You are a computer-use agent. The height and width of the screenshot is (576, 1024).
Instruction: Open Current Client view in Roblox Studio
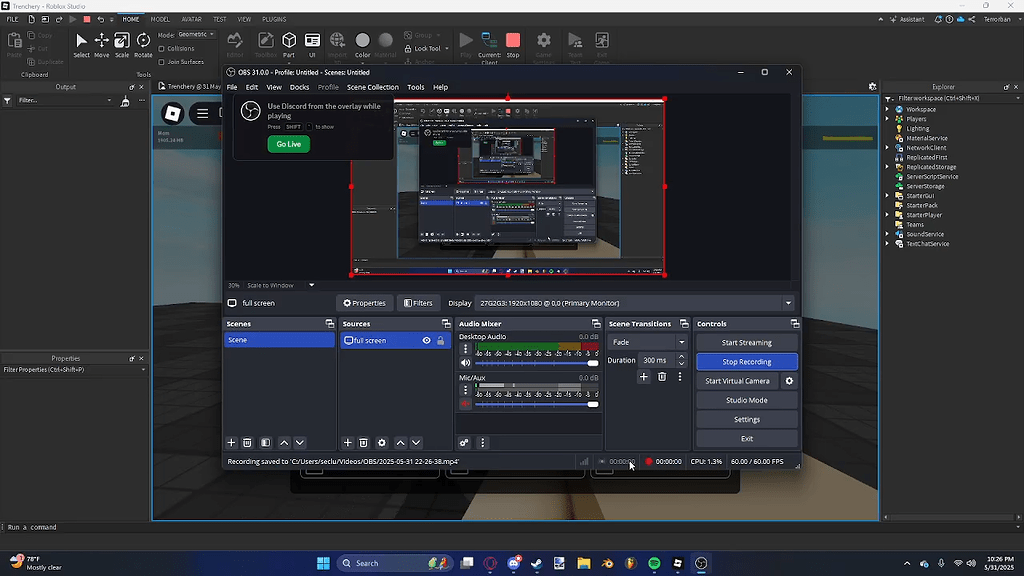pyautogui.click(x=489, y=47)
